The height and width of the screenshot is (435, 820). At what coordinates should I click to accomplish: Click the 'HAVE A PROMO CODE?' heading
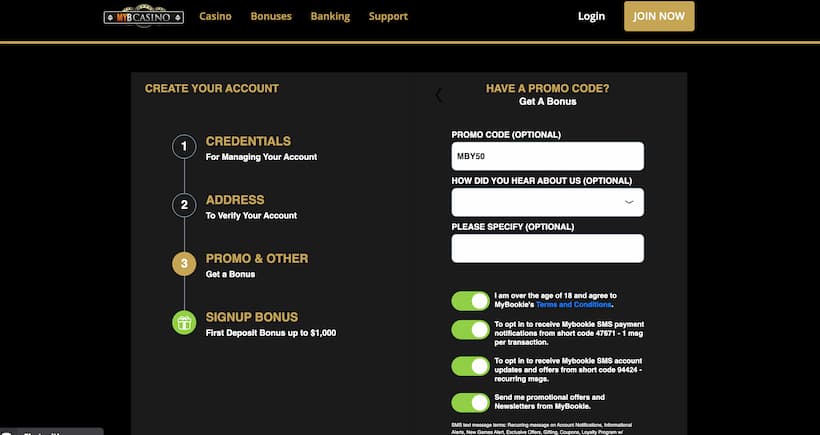pos(548,89)
